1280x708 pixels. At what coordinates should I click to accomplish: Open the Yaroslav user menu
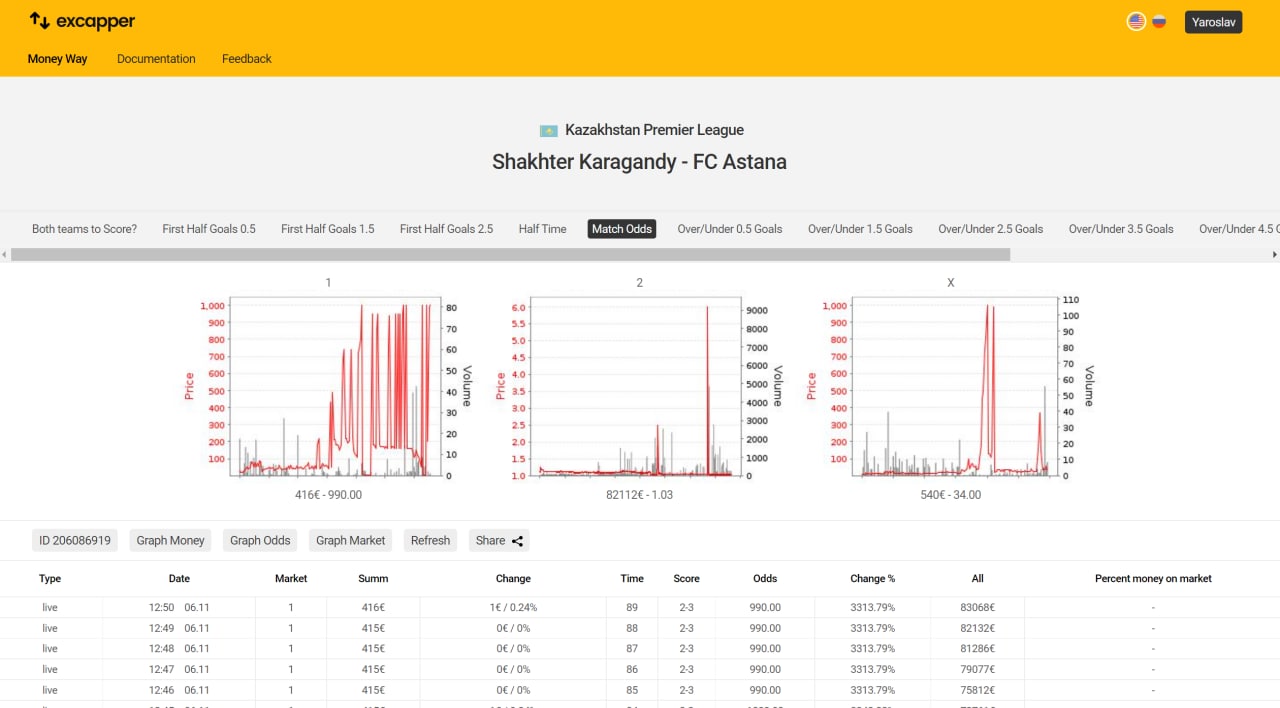click(1213, 22)
